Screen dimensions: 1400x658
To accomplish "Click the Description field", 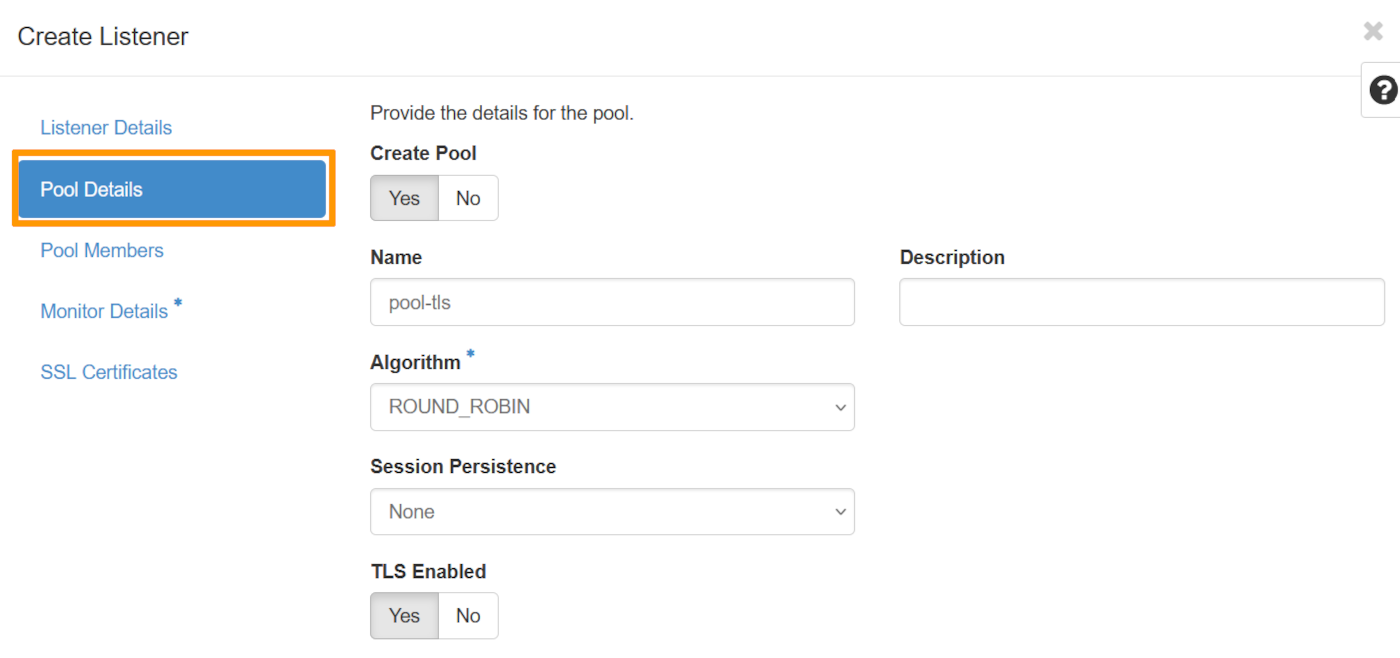I will coord(1139,302).
